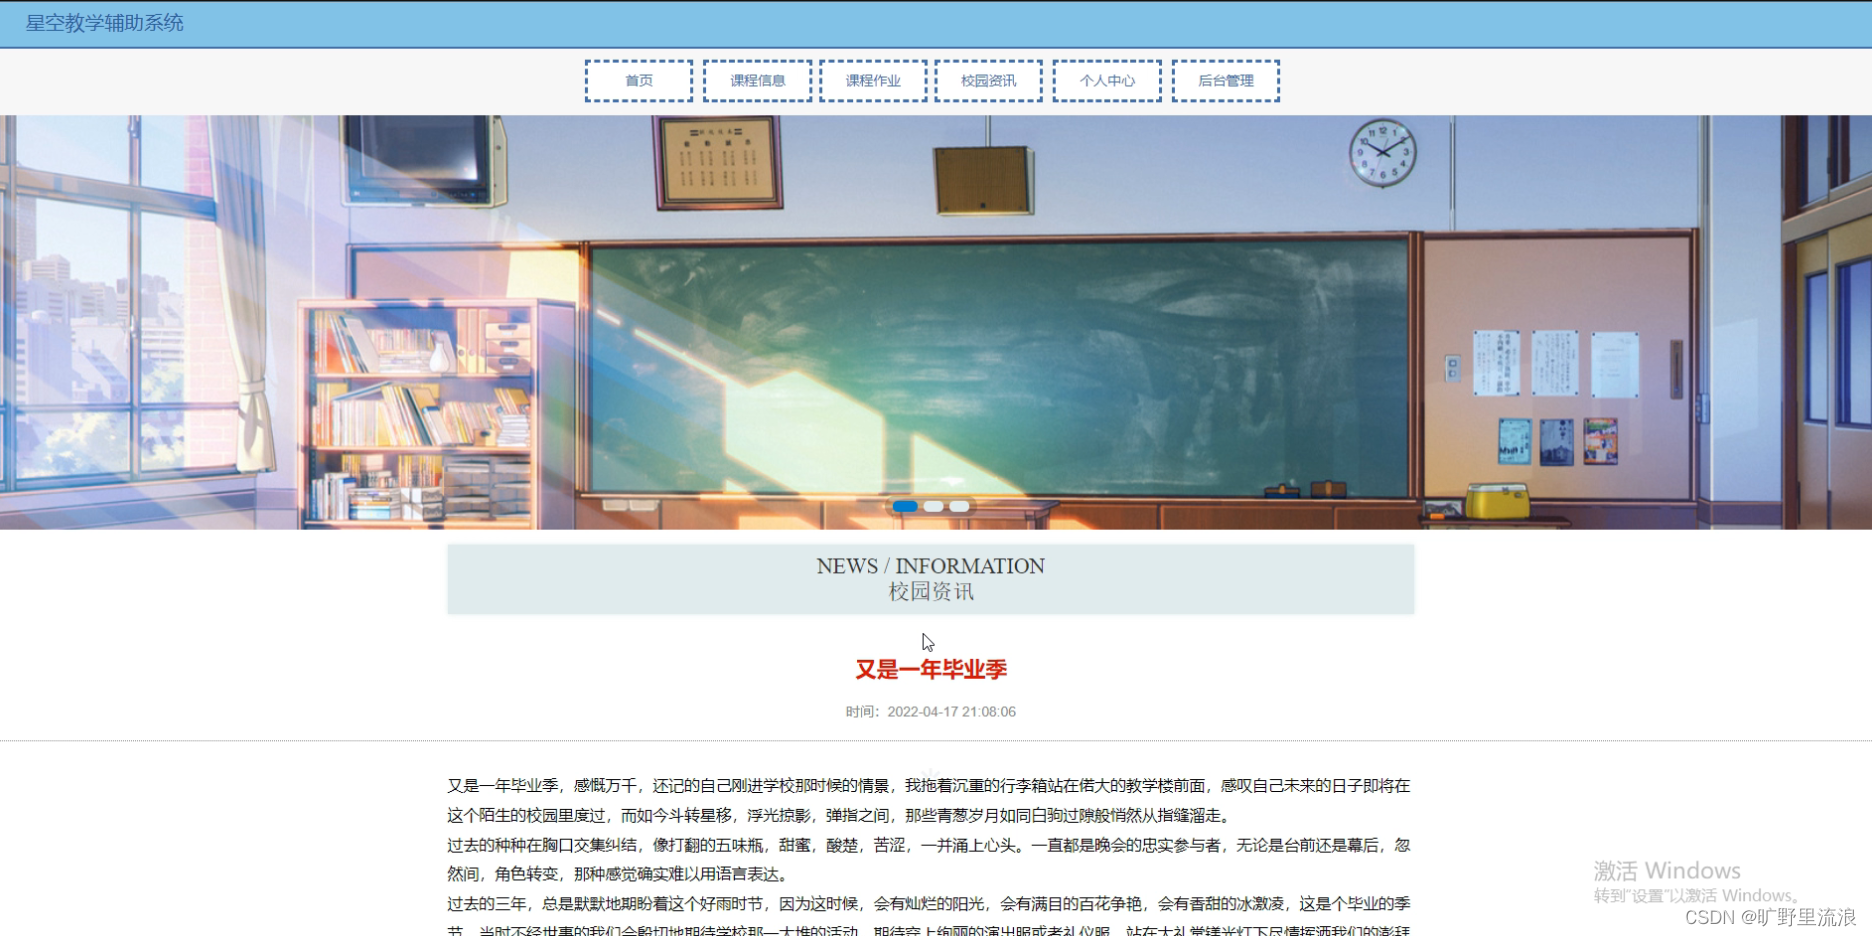Screen dimensions: 1872x936
Task: Click the 校园资讯 heading text
Action: click(930, 592)
